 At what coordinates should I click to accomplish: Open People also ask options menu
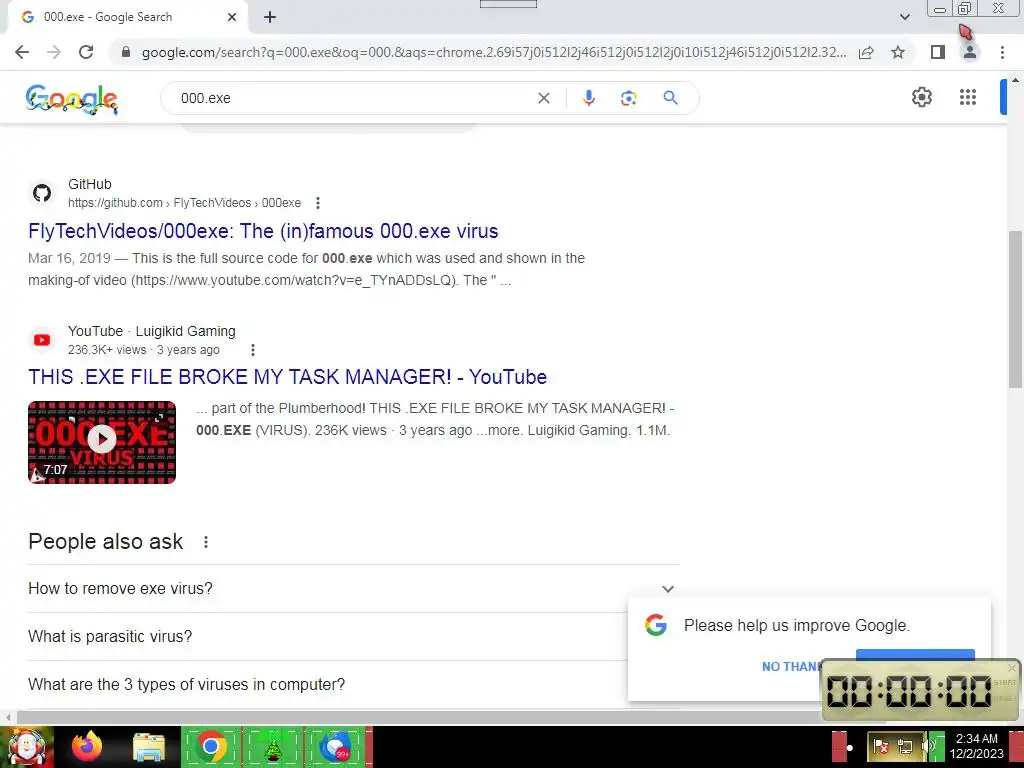click(x=206, y=542)
